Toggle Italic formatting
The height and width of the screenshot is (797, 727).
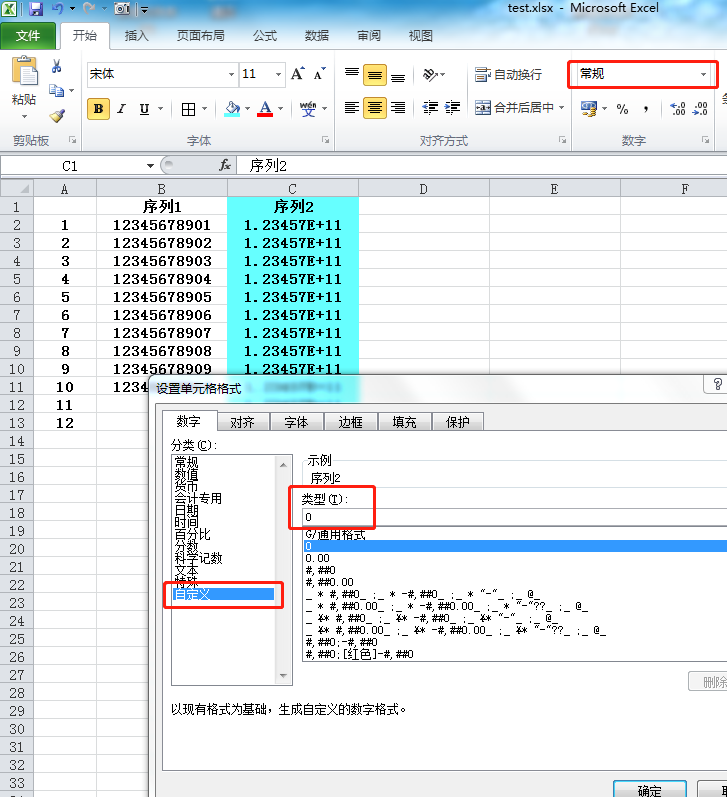122,109
